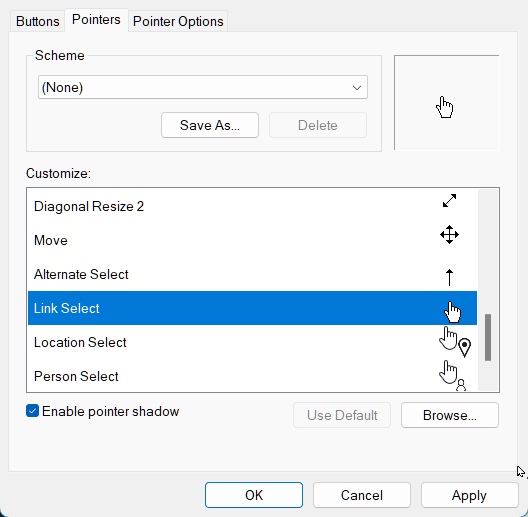Click the Browse... button
The image size is (528, 517).
click(x=450, y=415)
